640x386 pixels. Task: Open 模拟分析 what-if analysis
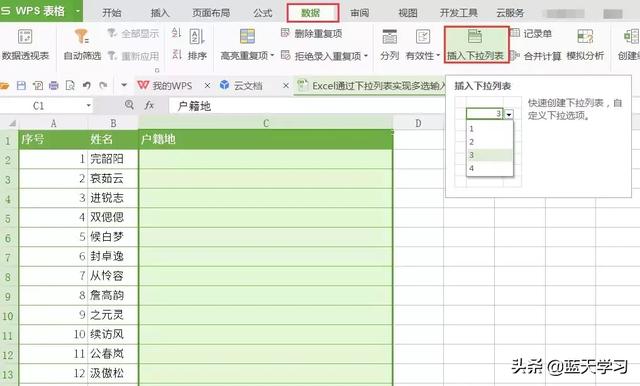[x=585, y=44]
